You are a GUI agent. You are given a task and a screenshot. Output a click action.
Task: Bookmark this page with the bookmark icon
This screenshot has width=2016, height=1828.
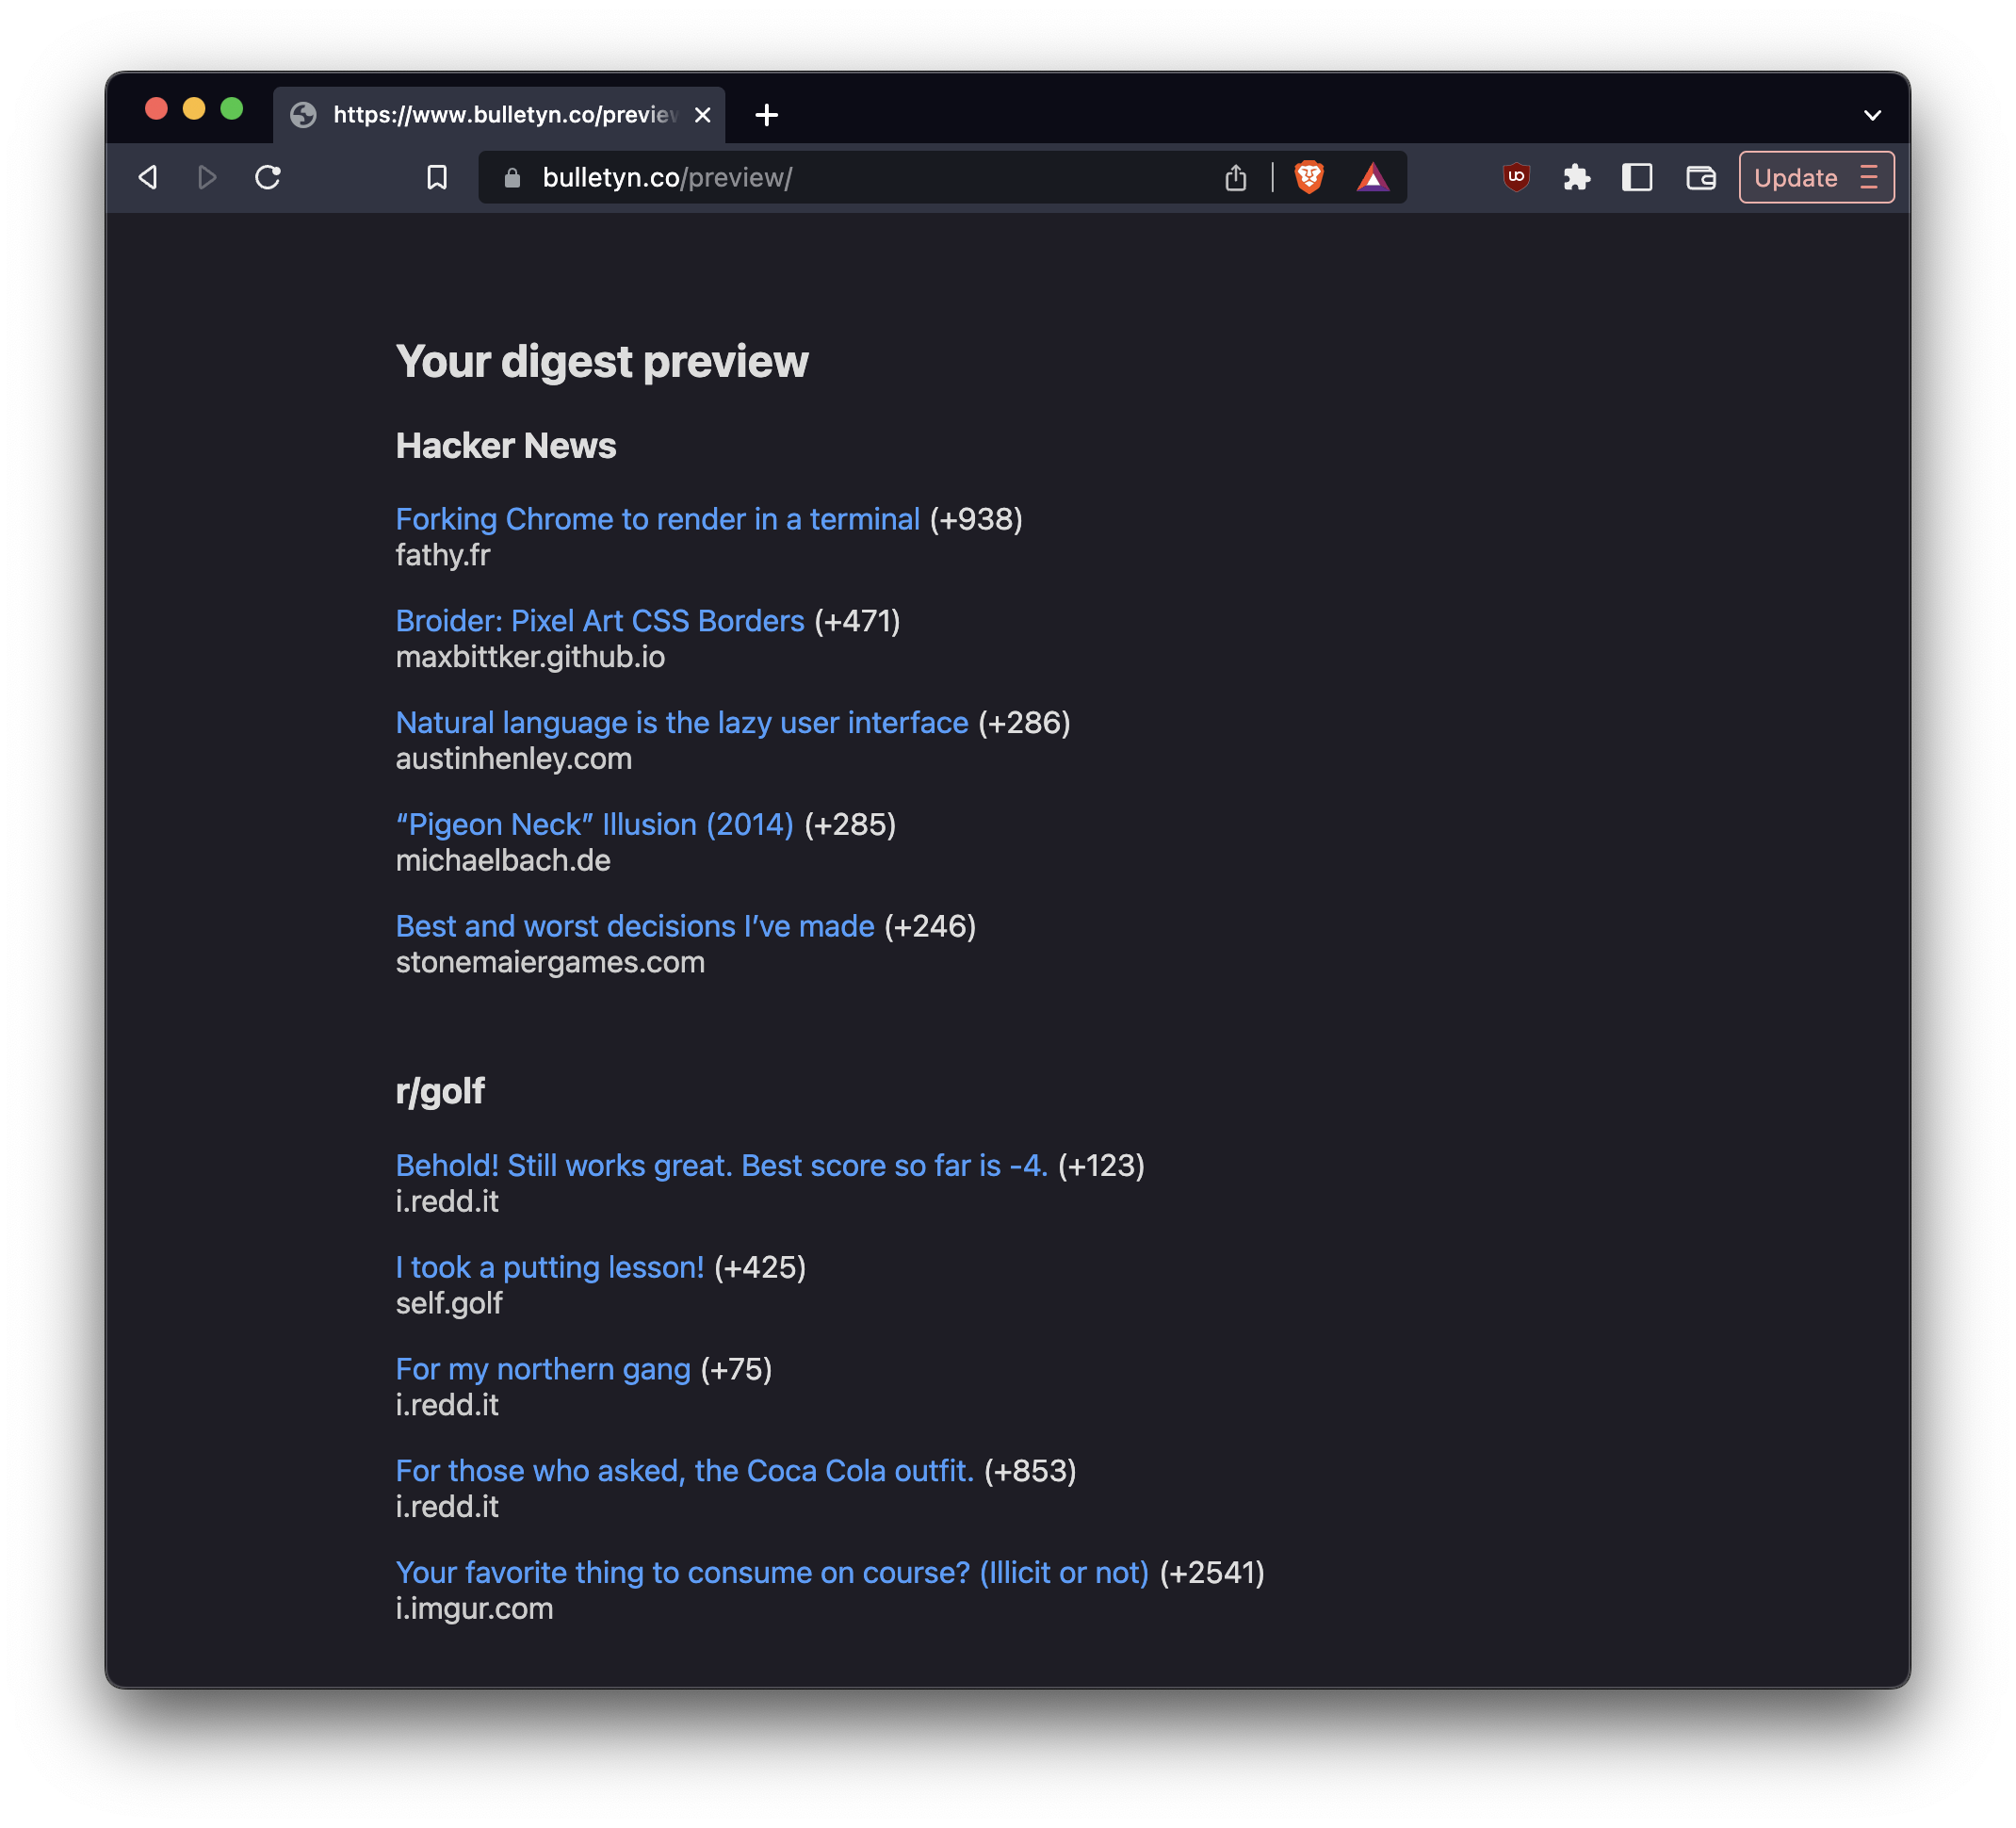click(437, 178)
